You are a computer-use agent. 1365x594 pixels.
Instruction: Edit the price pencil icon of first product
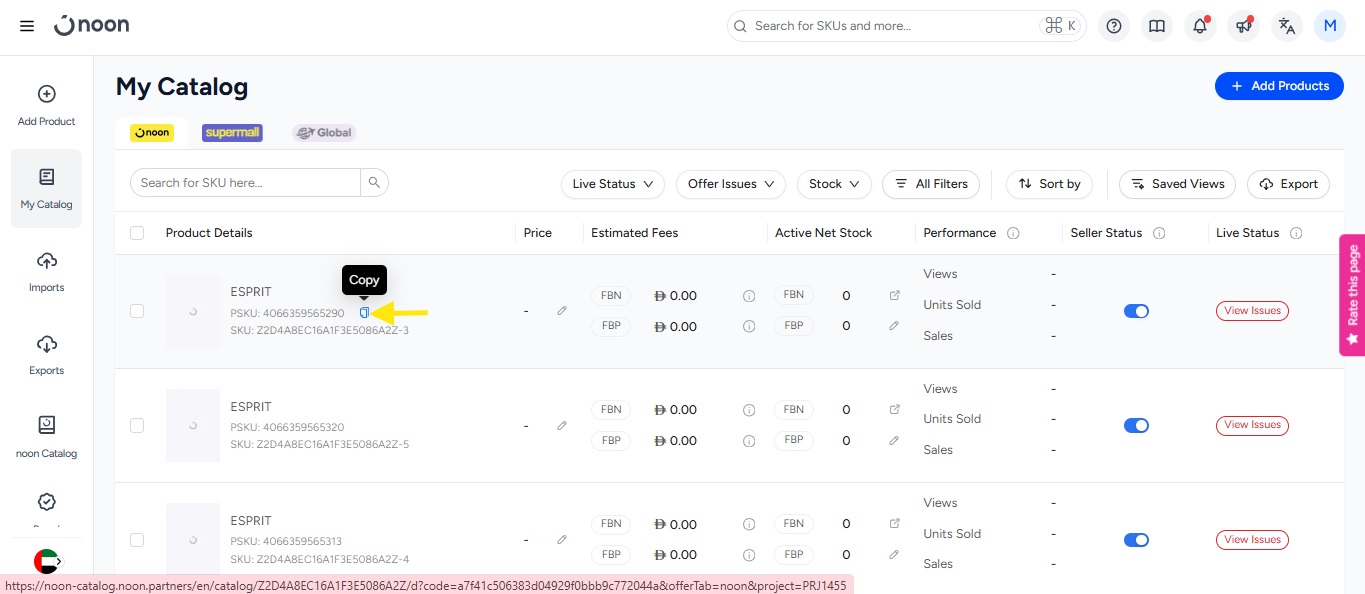coord(562,311)
